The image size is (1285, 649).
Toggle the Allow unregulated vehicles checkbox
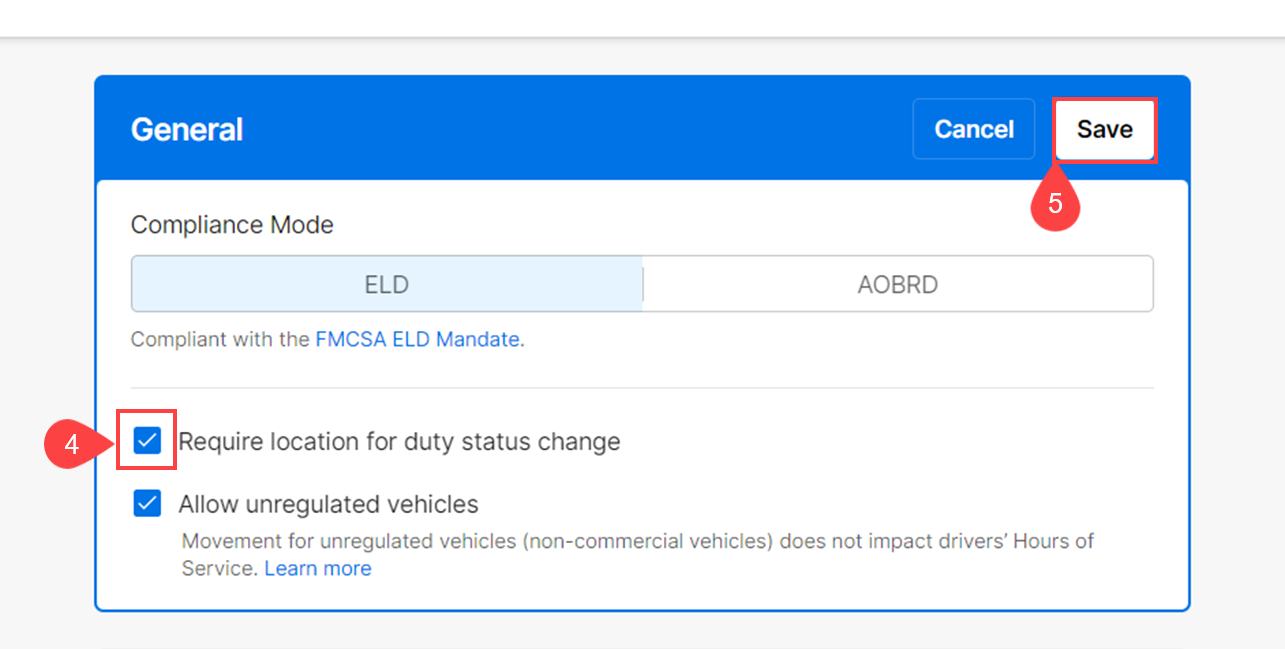(148, 503)
